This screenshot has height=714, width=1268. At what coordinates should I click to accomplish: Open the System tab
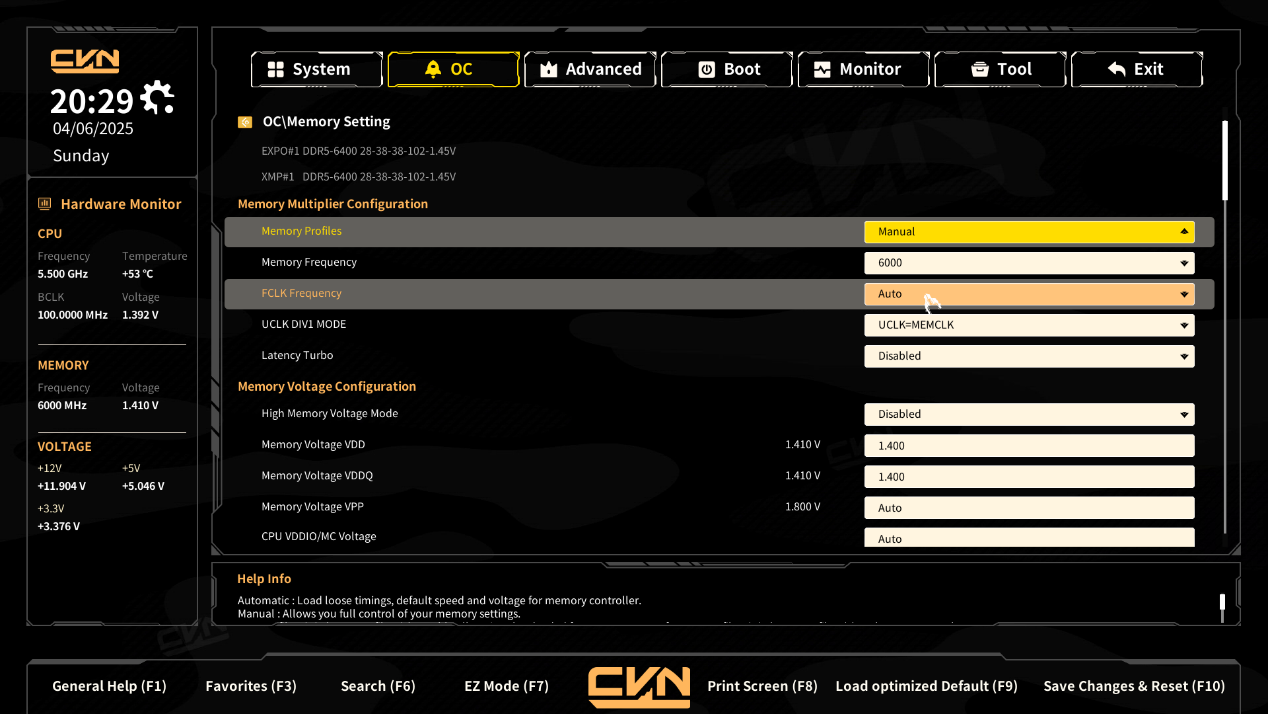(316, 69)
